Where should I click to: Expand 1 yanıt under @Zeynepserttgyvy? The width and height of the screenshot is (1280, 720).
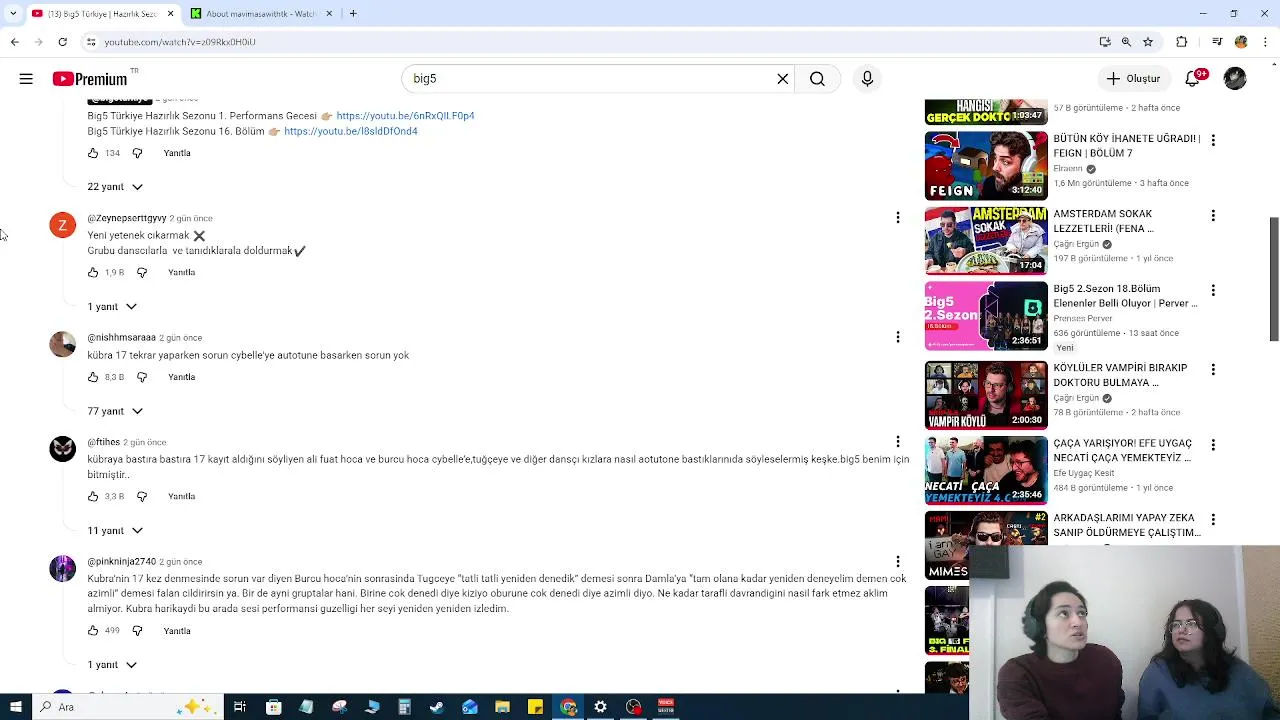[x=112, y=306]
